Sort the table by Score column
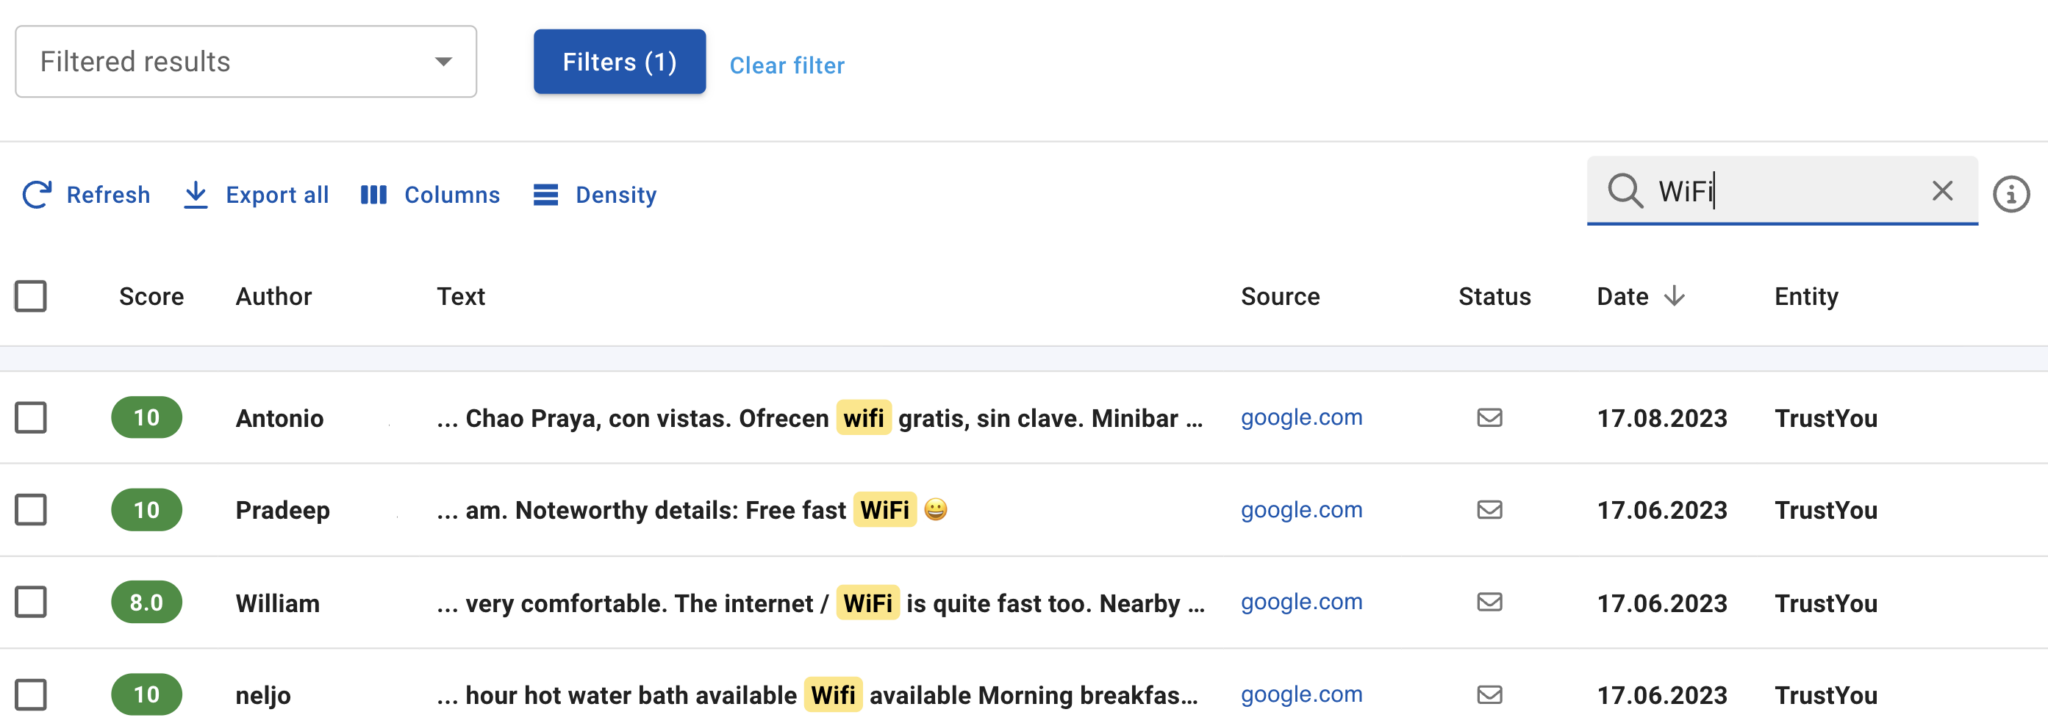 151,296
